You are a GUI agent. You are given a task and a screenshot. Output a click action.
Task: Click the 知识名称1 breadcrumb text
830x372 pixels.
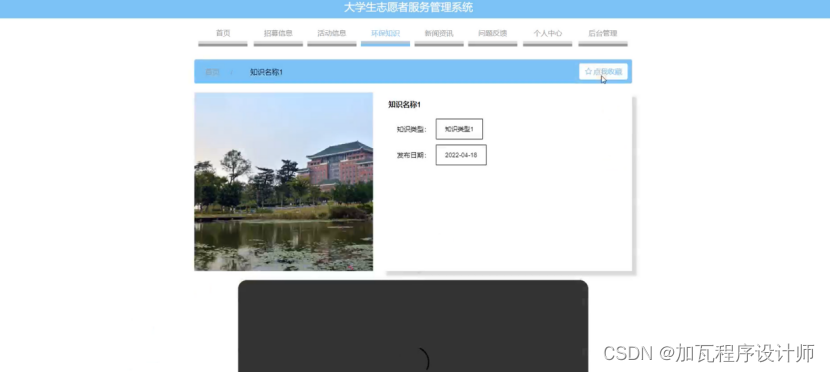[266, 72]
